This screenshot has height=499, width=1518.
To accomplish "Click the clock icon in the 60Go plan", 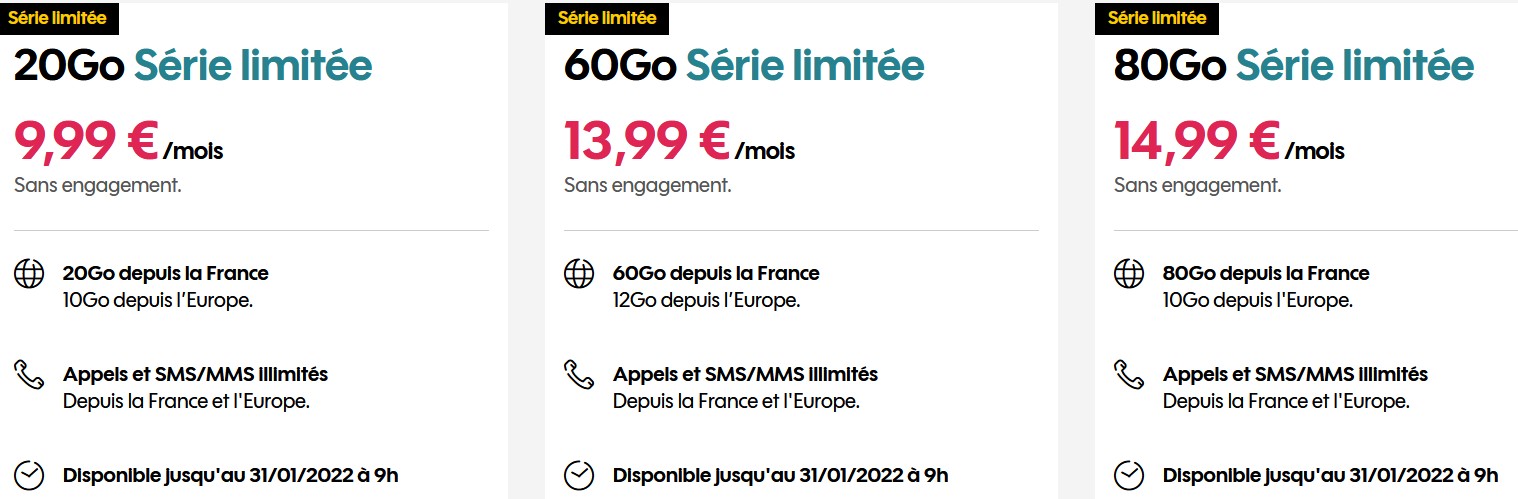I will pyautogui.click(x=579, y=475).
